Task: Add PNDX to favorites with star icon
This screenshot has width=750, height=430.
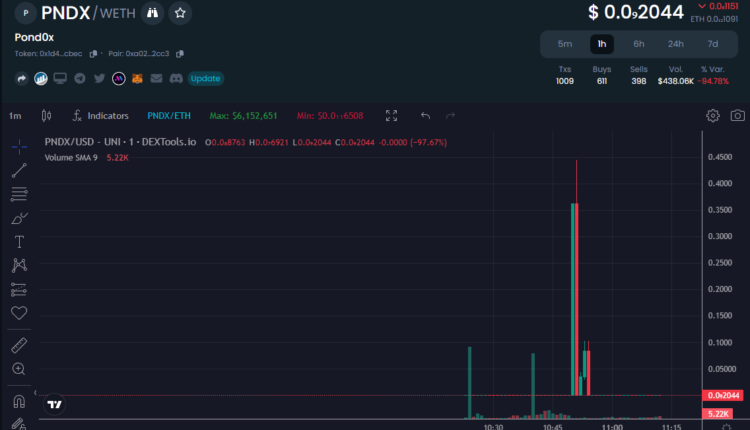Action: pos(179,13)
